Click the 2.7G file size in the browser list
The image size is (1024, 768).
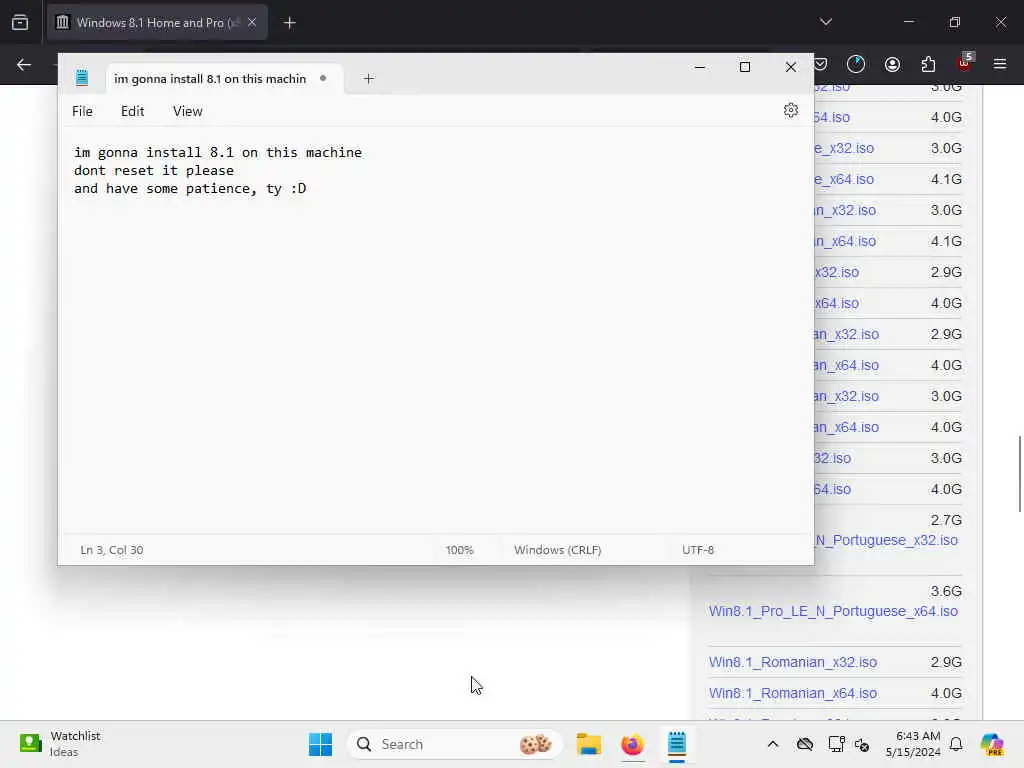pos(946,520)
